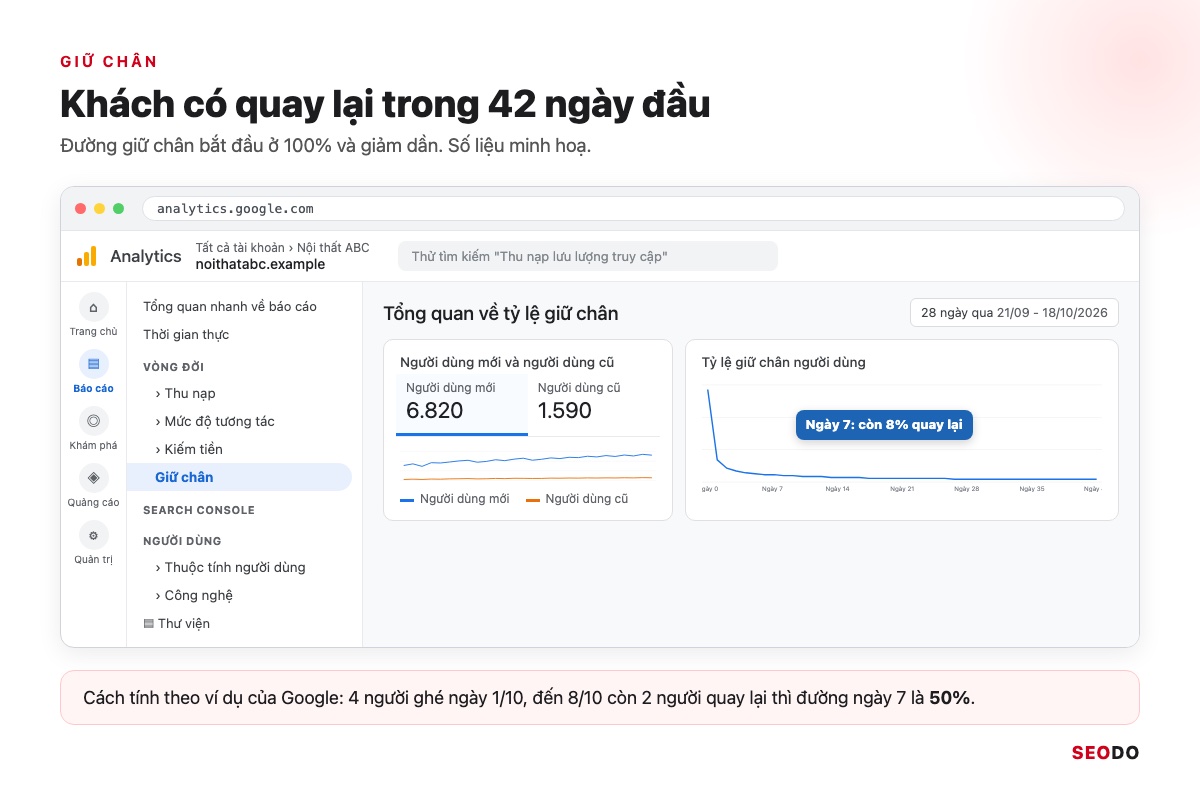Click the SEODO brand logo
Viewport: 1200px width, 785px height.
1105,753
